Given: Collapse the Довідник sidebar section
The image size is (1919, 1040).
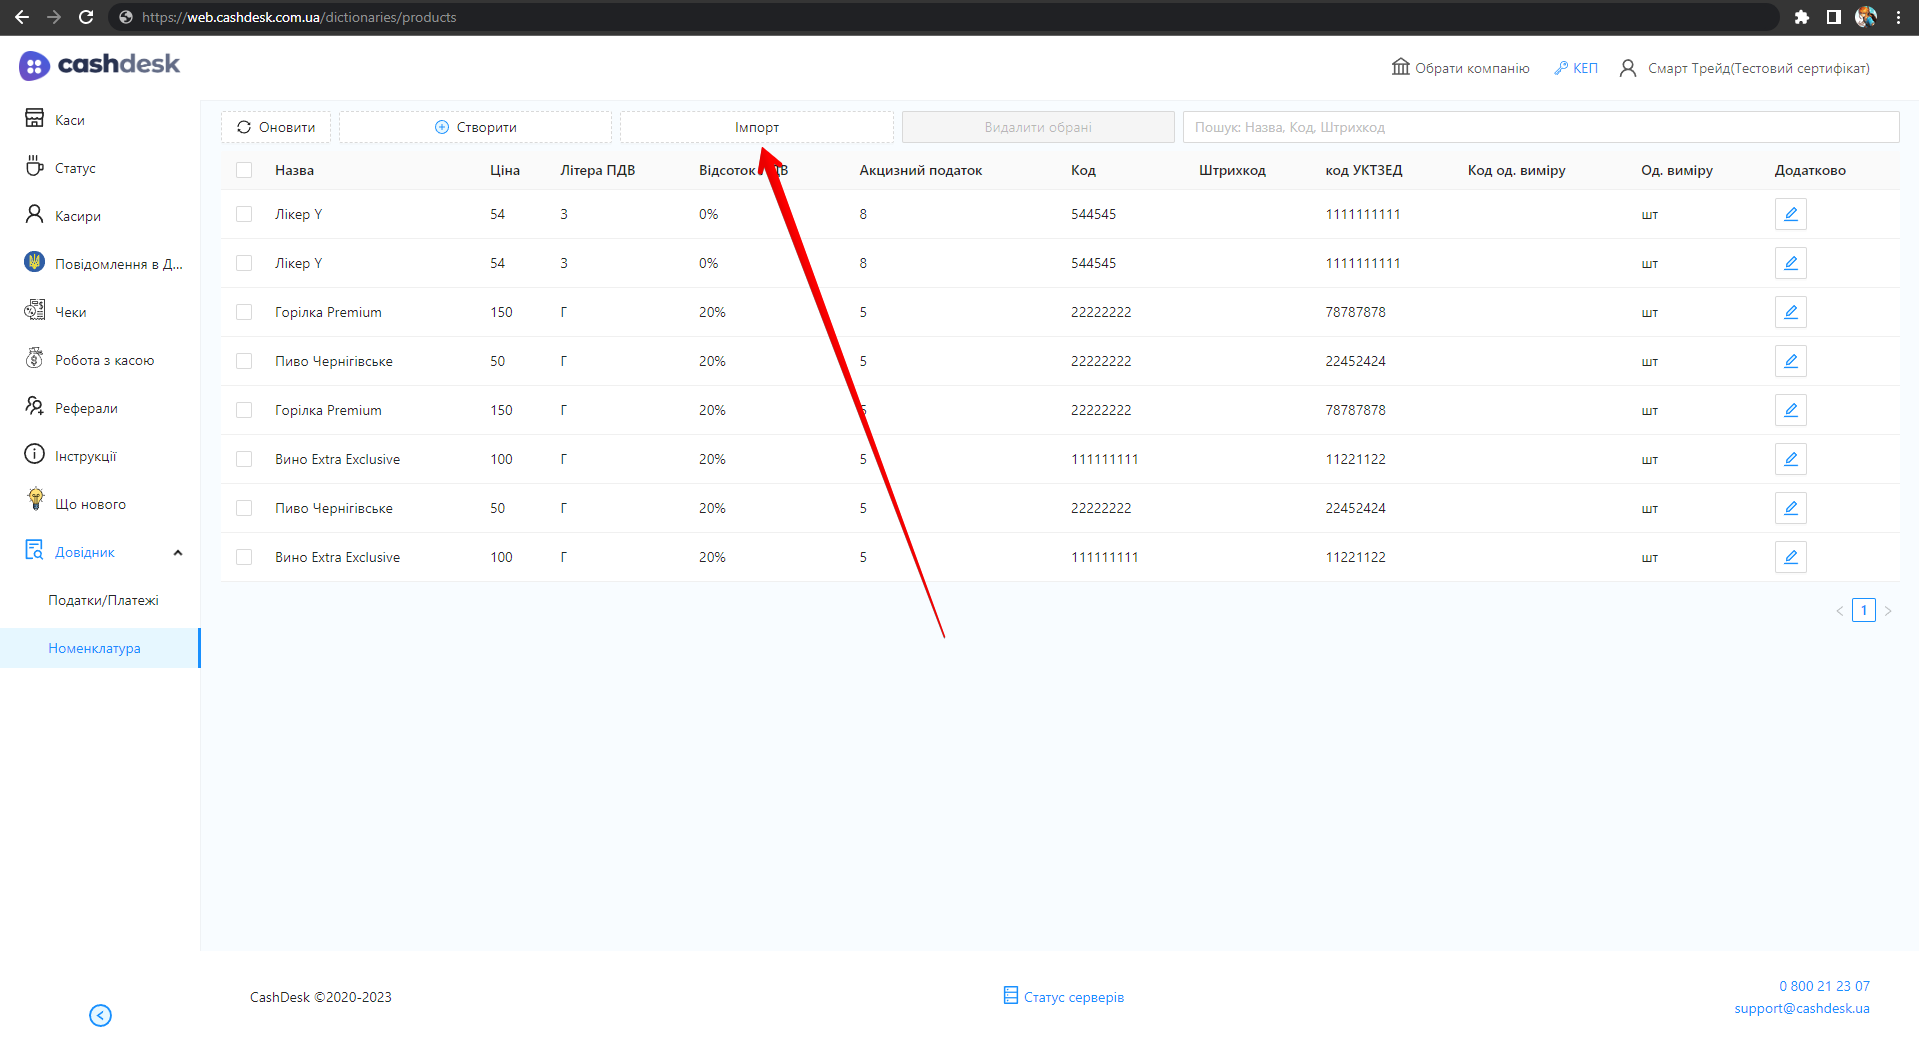Looking at the screenshot, I should click(x=178, y=553).
